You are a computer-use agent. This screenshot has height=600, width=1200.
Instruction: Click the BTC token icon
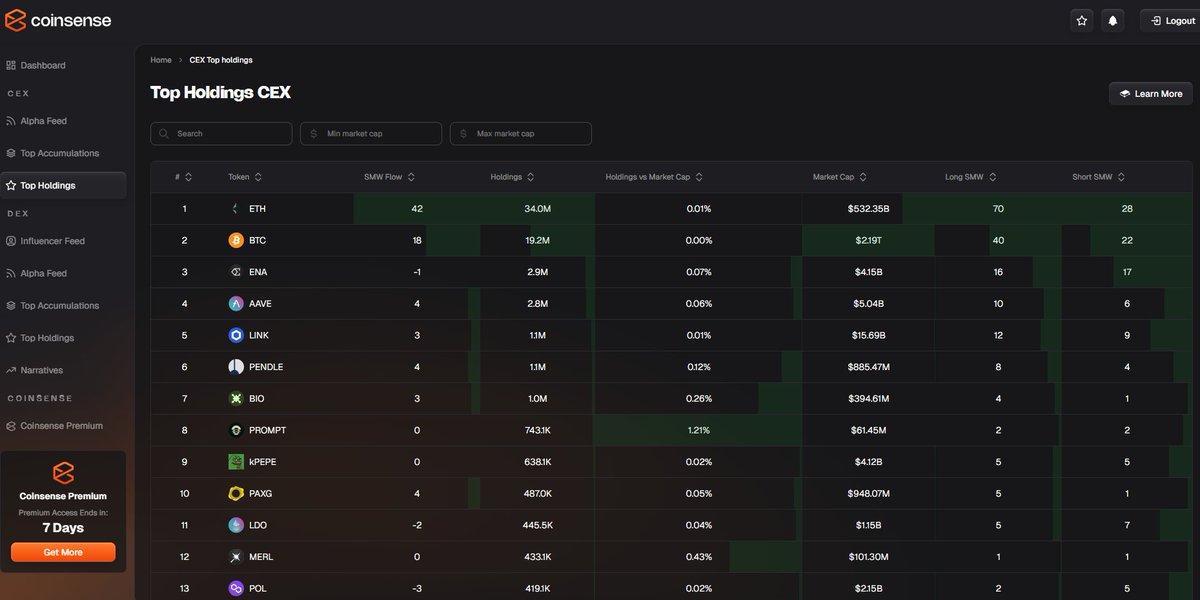coord(236,240)
